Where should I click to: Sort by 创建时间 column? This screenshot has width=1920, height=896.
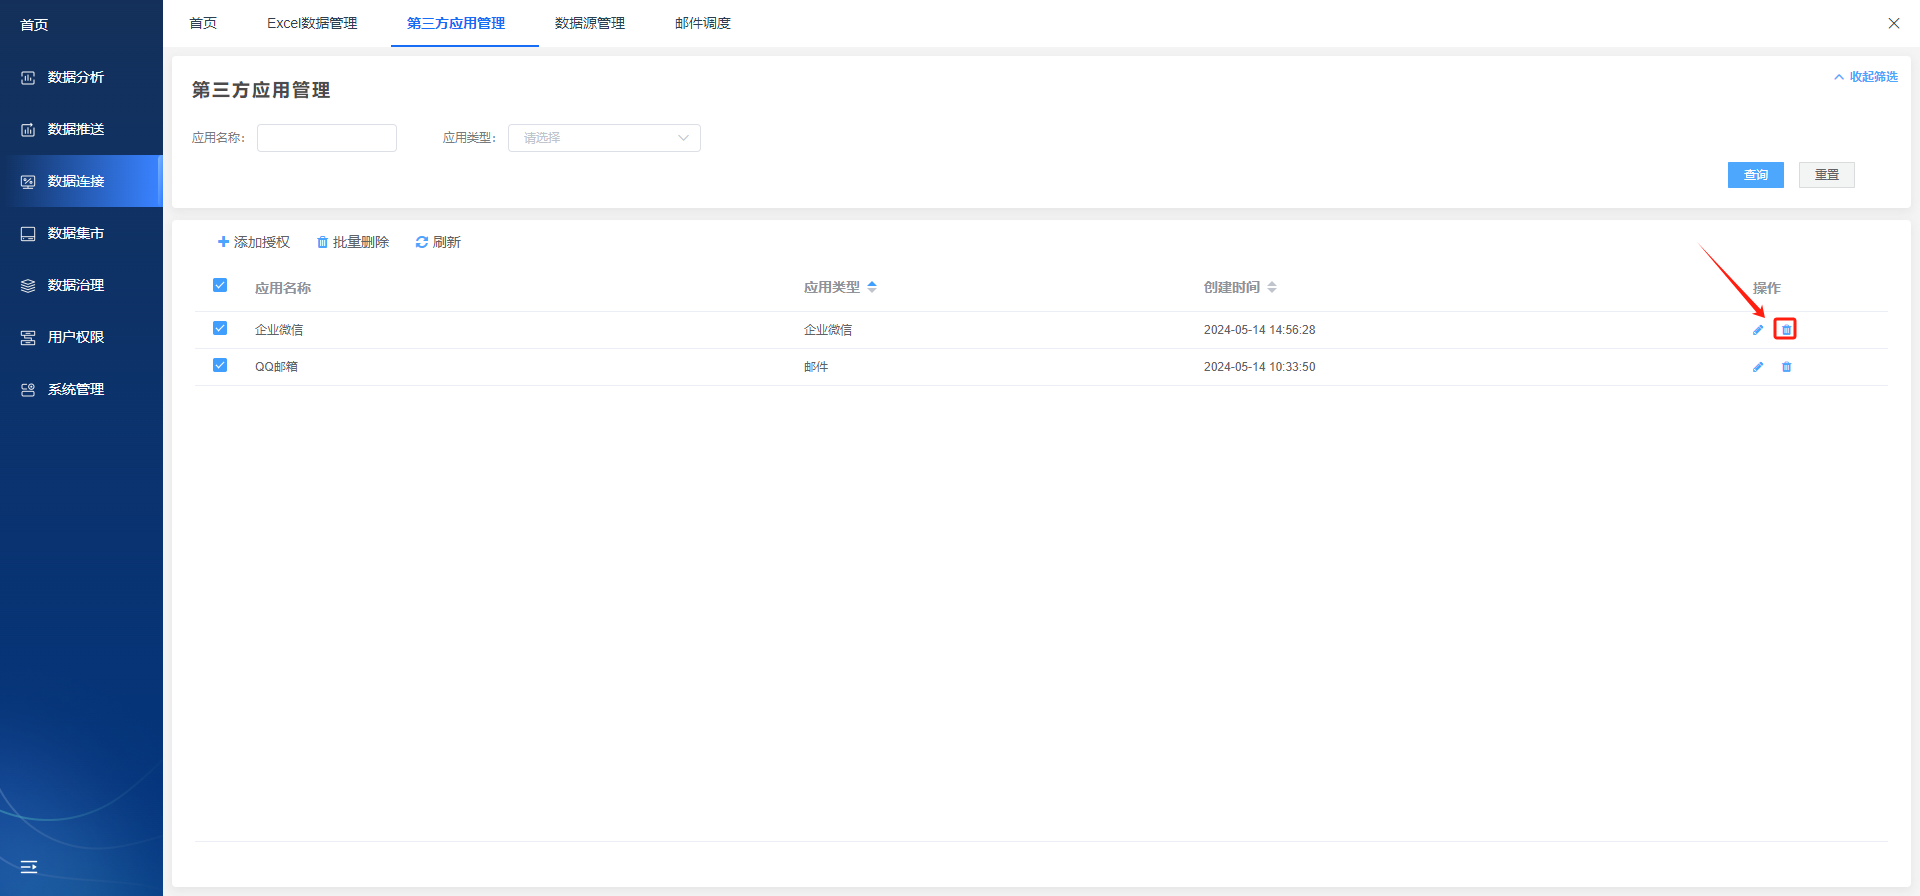click(x=1272, y=287)
